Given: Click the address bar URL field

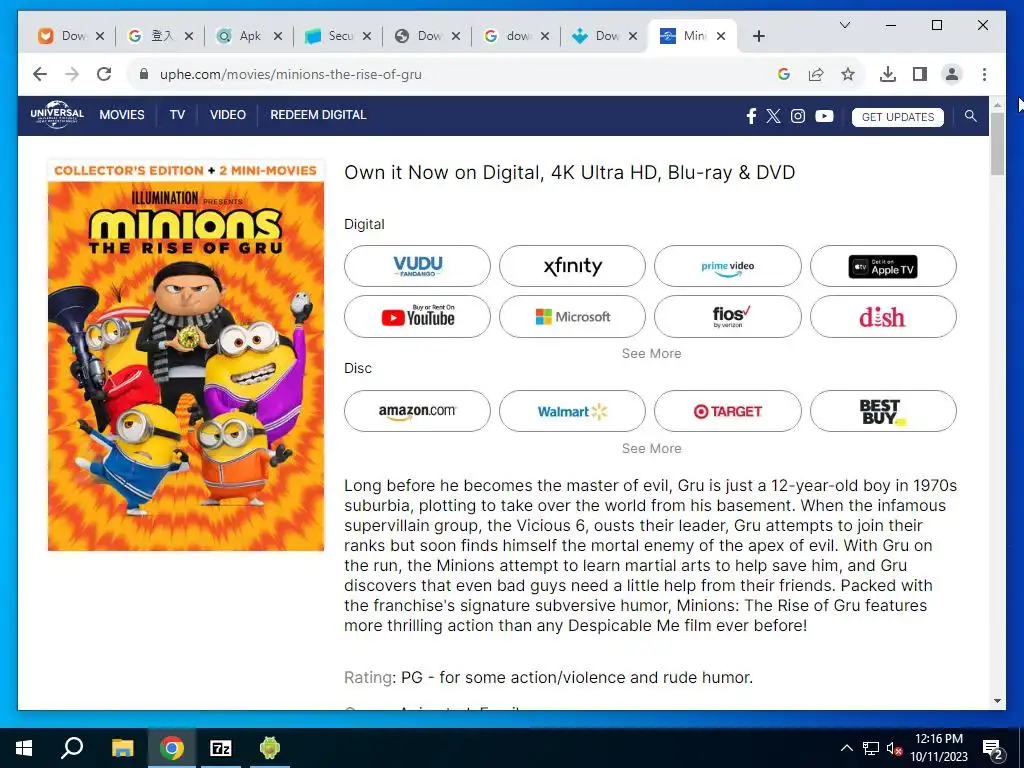Looking at the screenshot, I should (457, 74).
